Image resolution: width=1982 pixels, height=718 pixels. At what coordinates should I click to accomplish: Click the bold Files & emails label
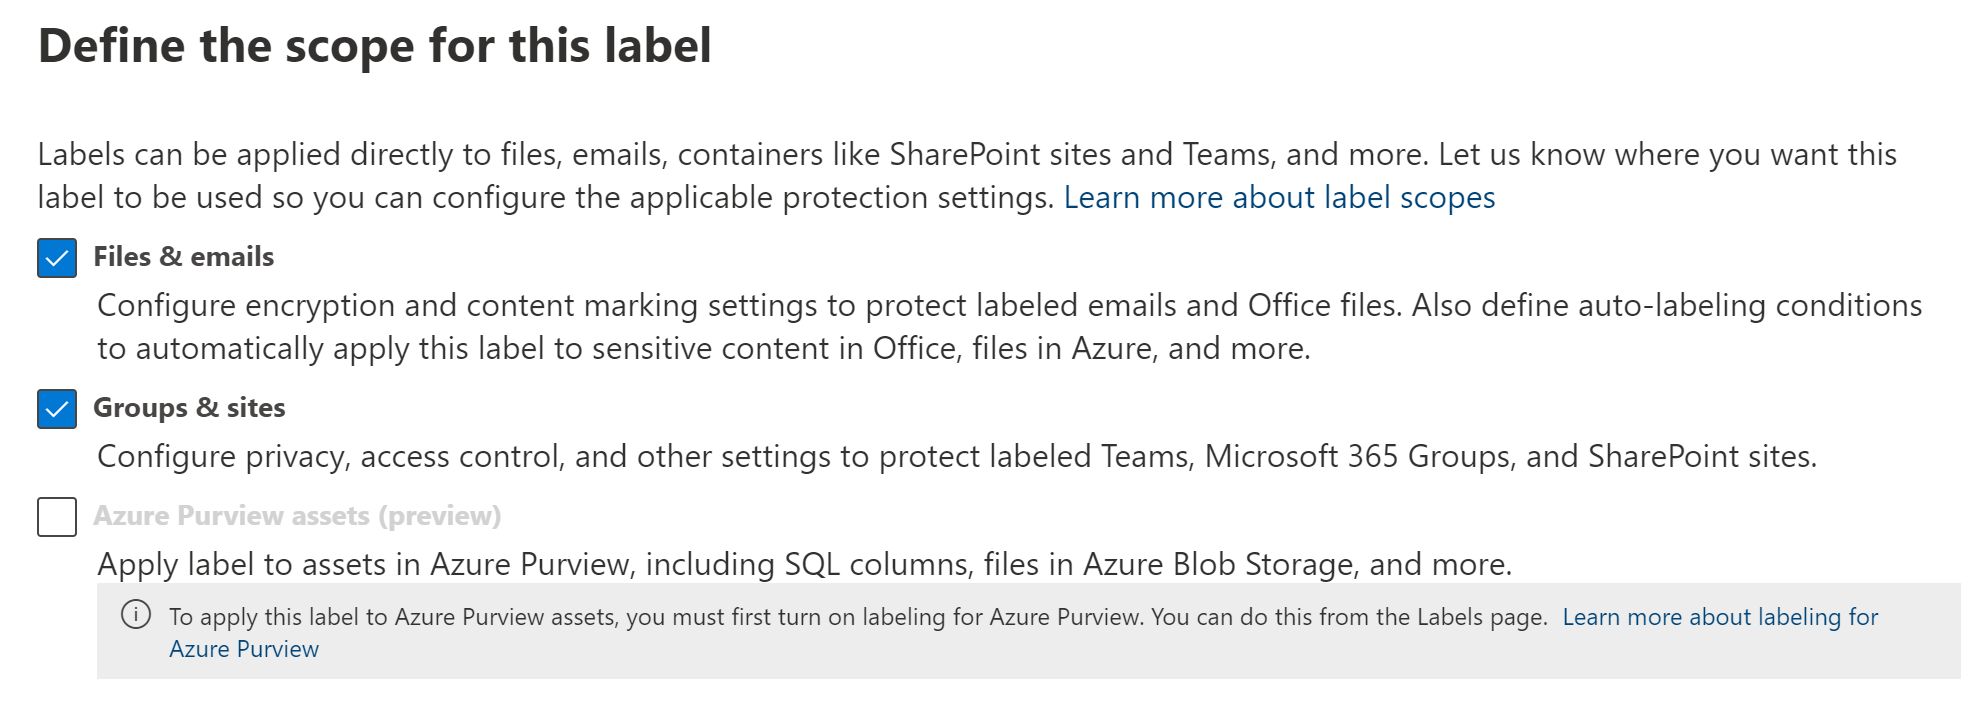[183, 257]
